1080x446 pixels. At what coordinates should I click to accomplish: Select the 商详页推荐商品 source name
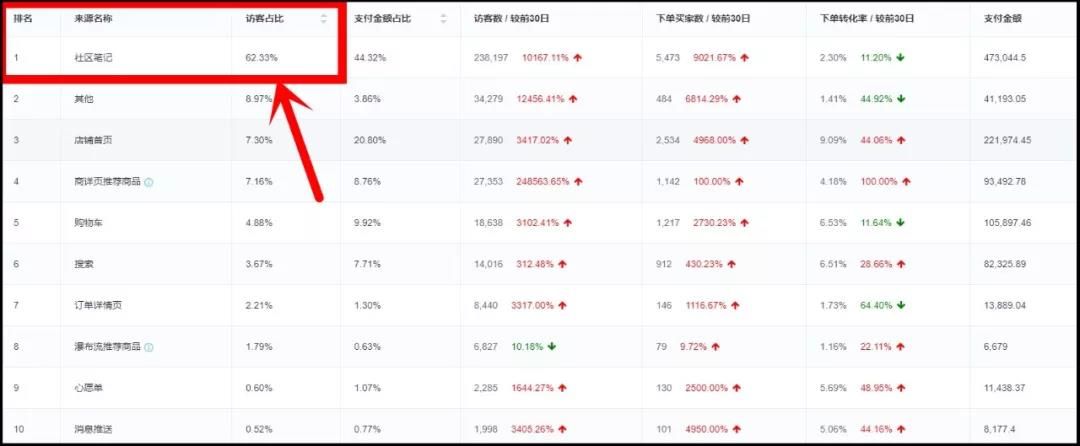107,182
